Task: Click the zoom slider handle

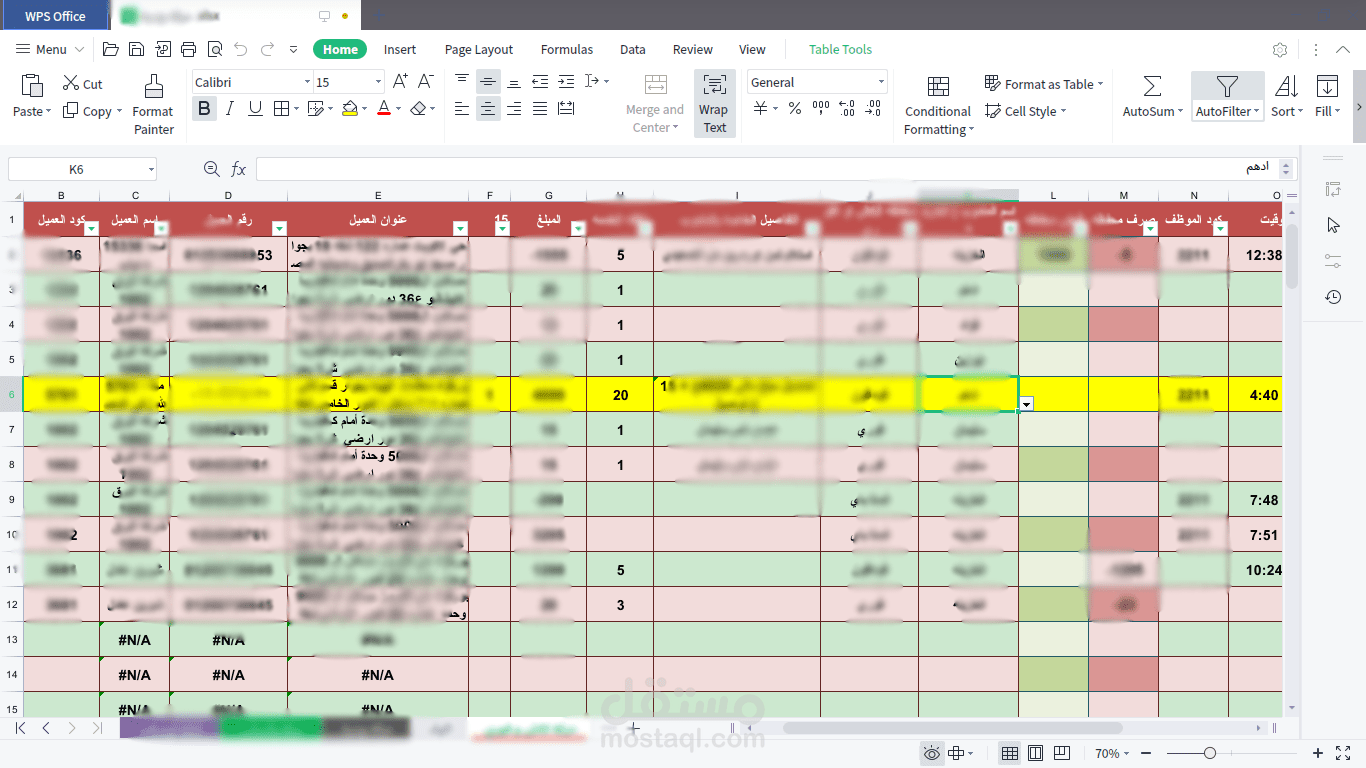Action: [1210, 753]
